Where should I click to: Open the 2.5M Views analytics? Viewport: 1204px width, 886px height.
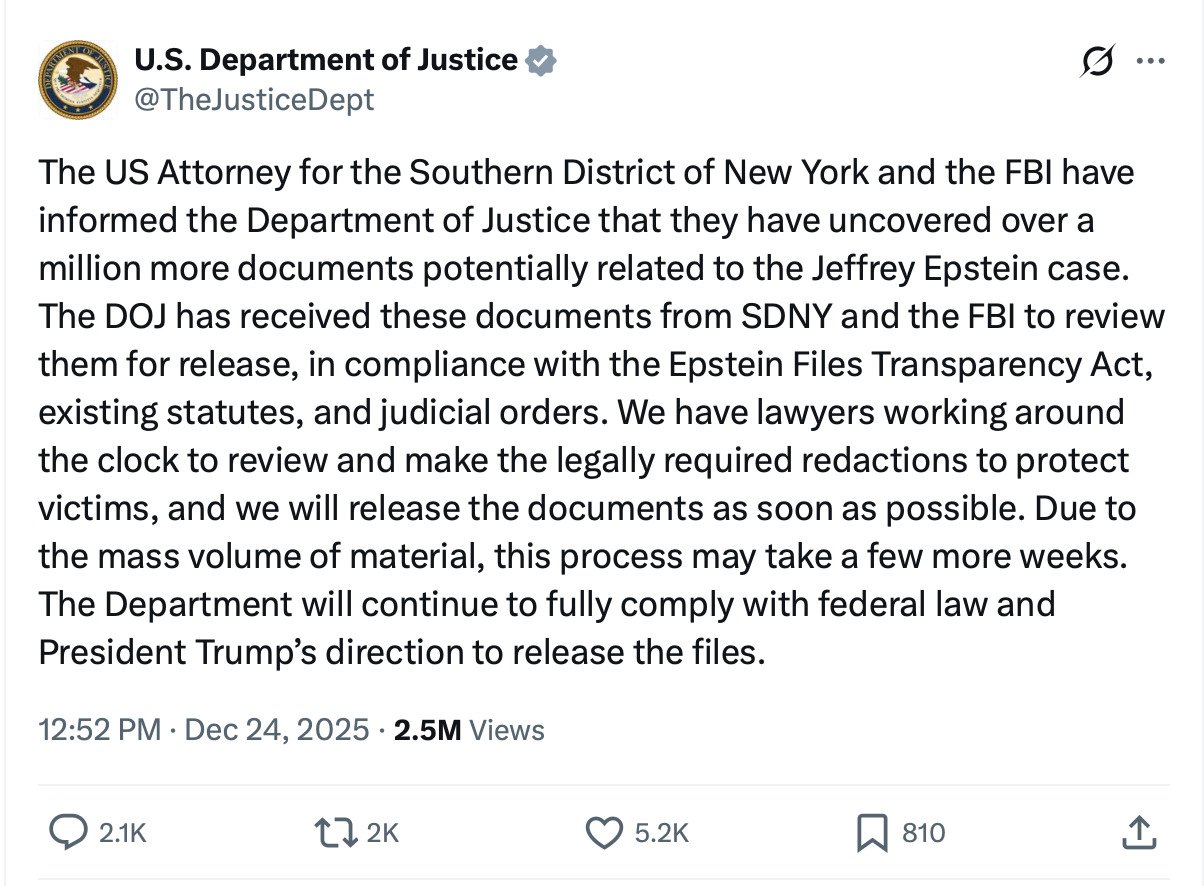(469, 730)
